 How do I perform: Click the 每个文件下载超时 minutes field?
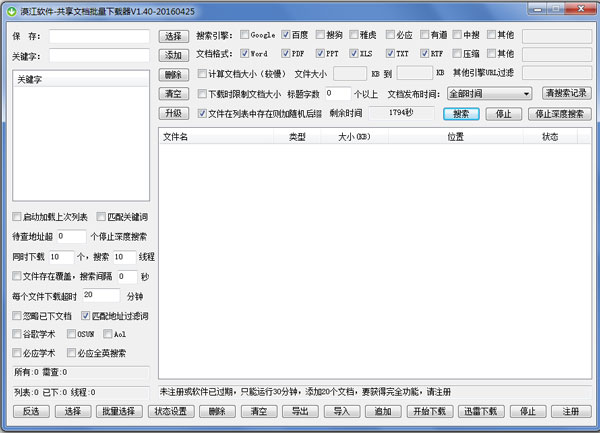(101, 295)
